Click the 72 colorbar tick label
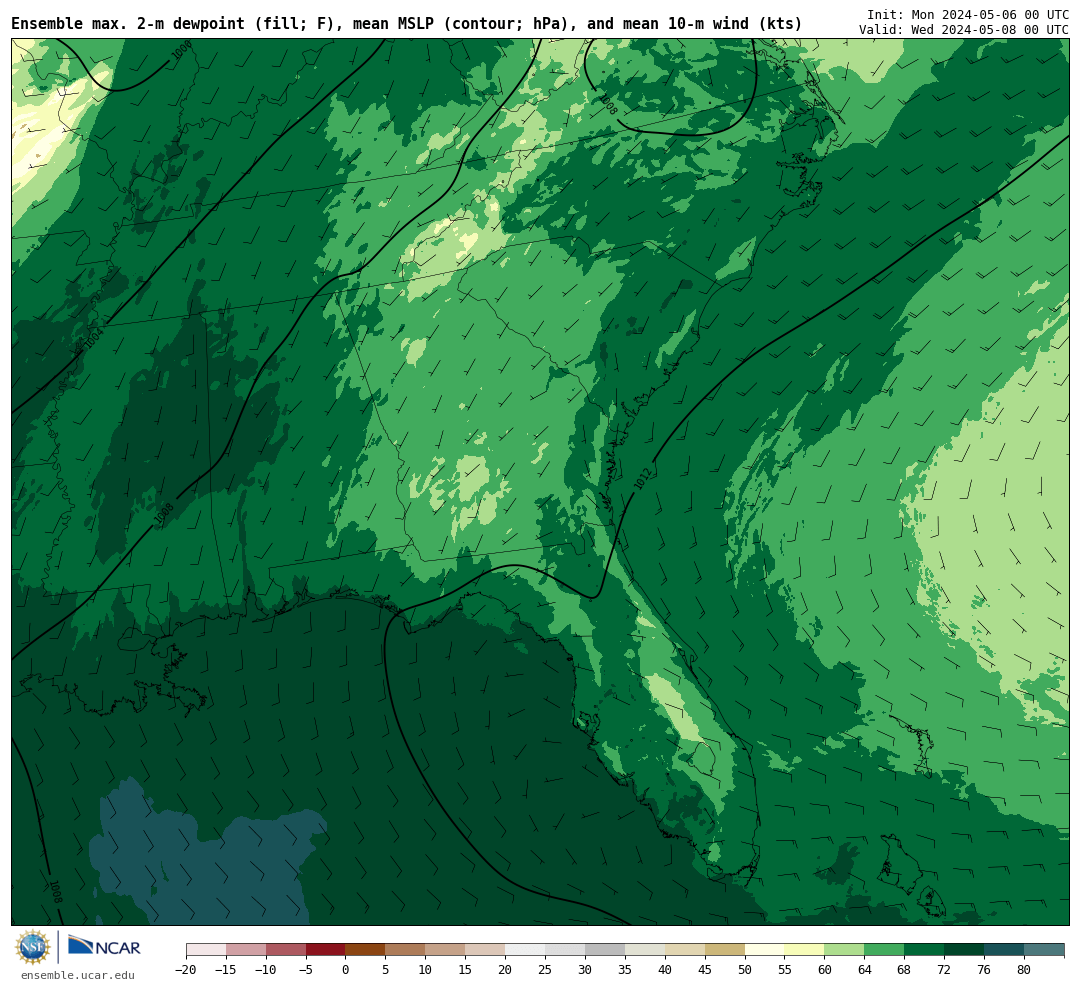This screenshot has height=988, width=1080. 945,969
